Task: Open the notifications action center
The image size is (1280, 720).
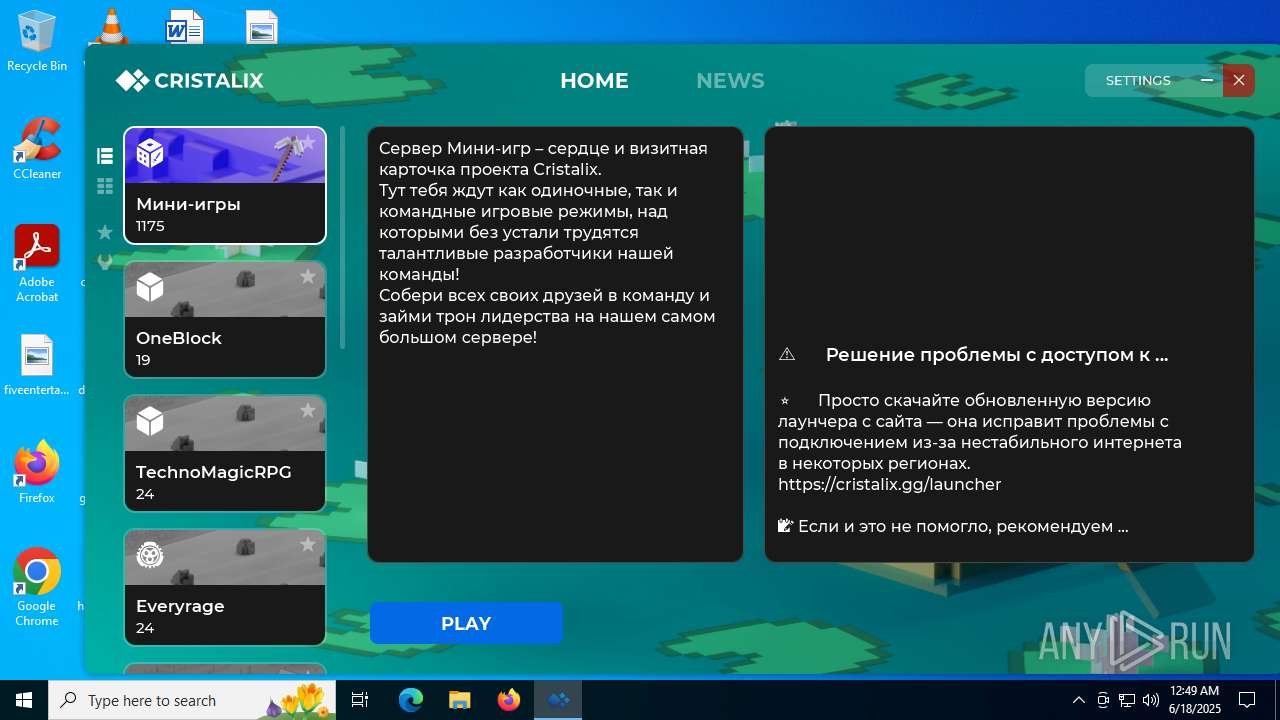Action: 1247,700
